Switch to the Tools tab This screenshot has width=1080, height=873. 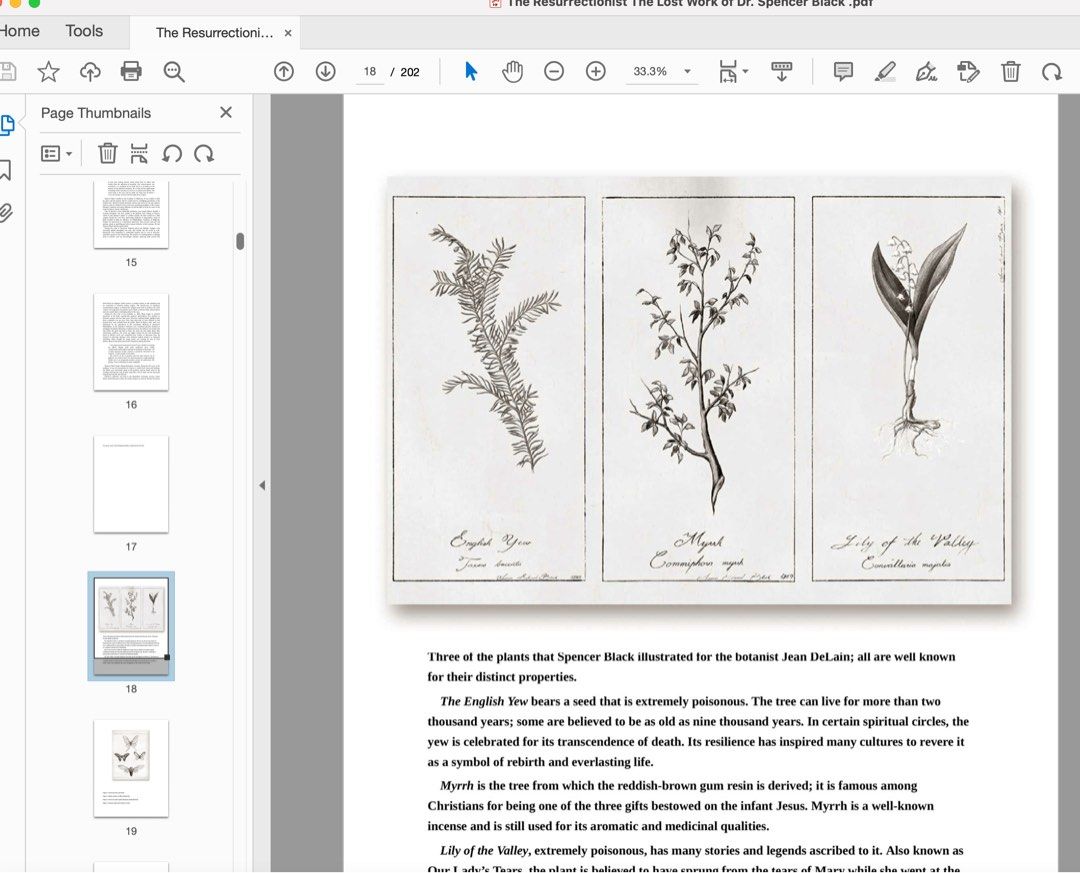(x=84, y=31)
